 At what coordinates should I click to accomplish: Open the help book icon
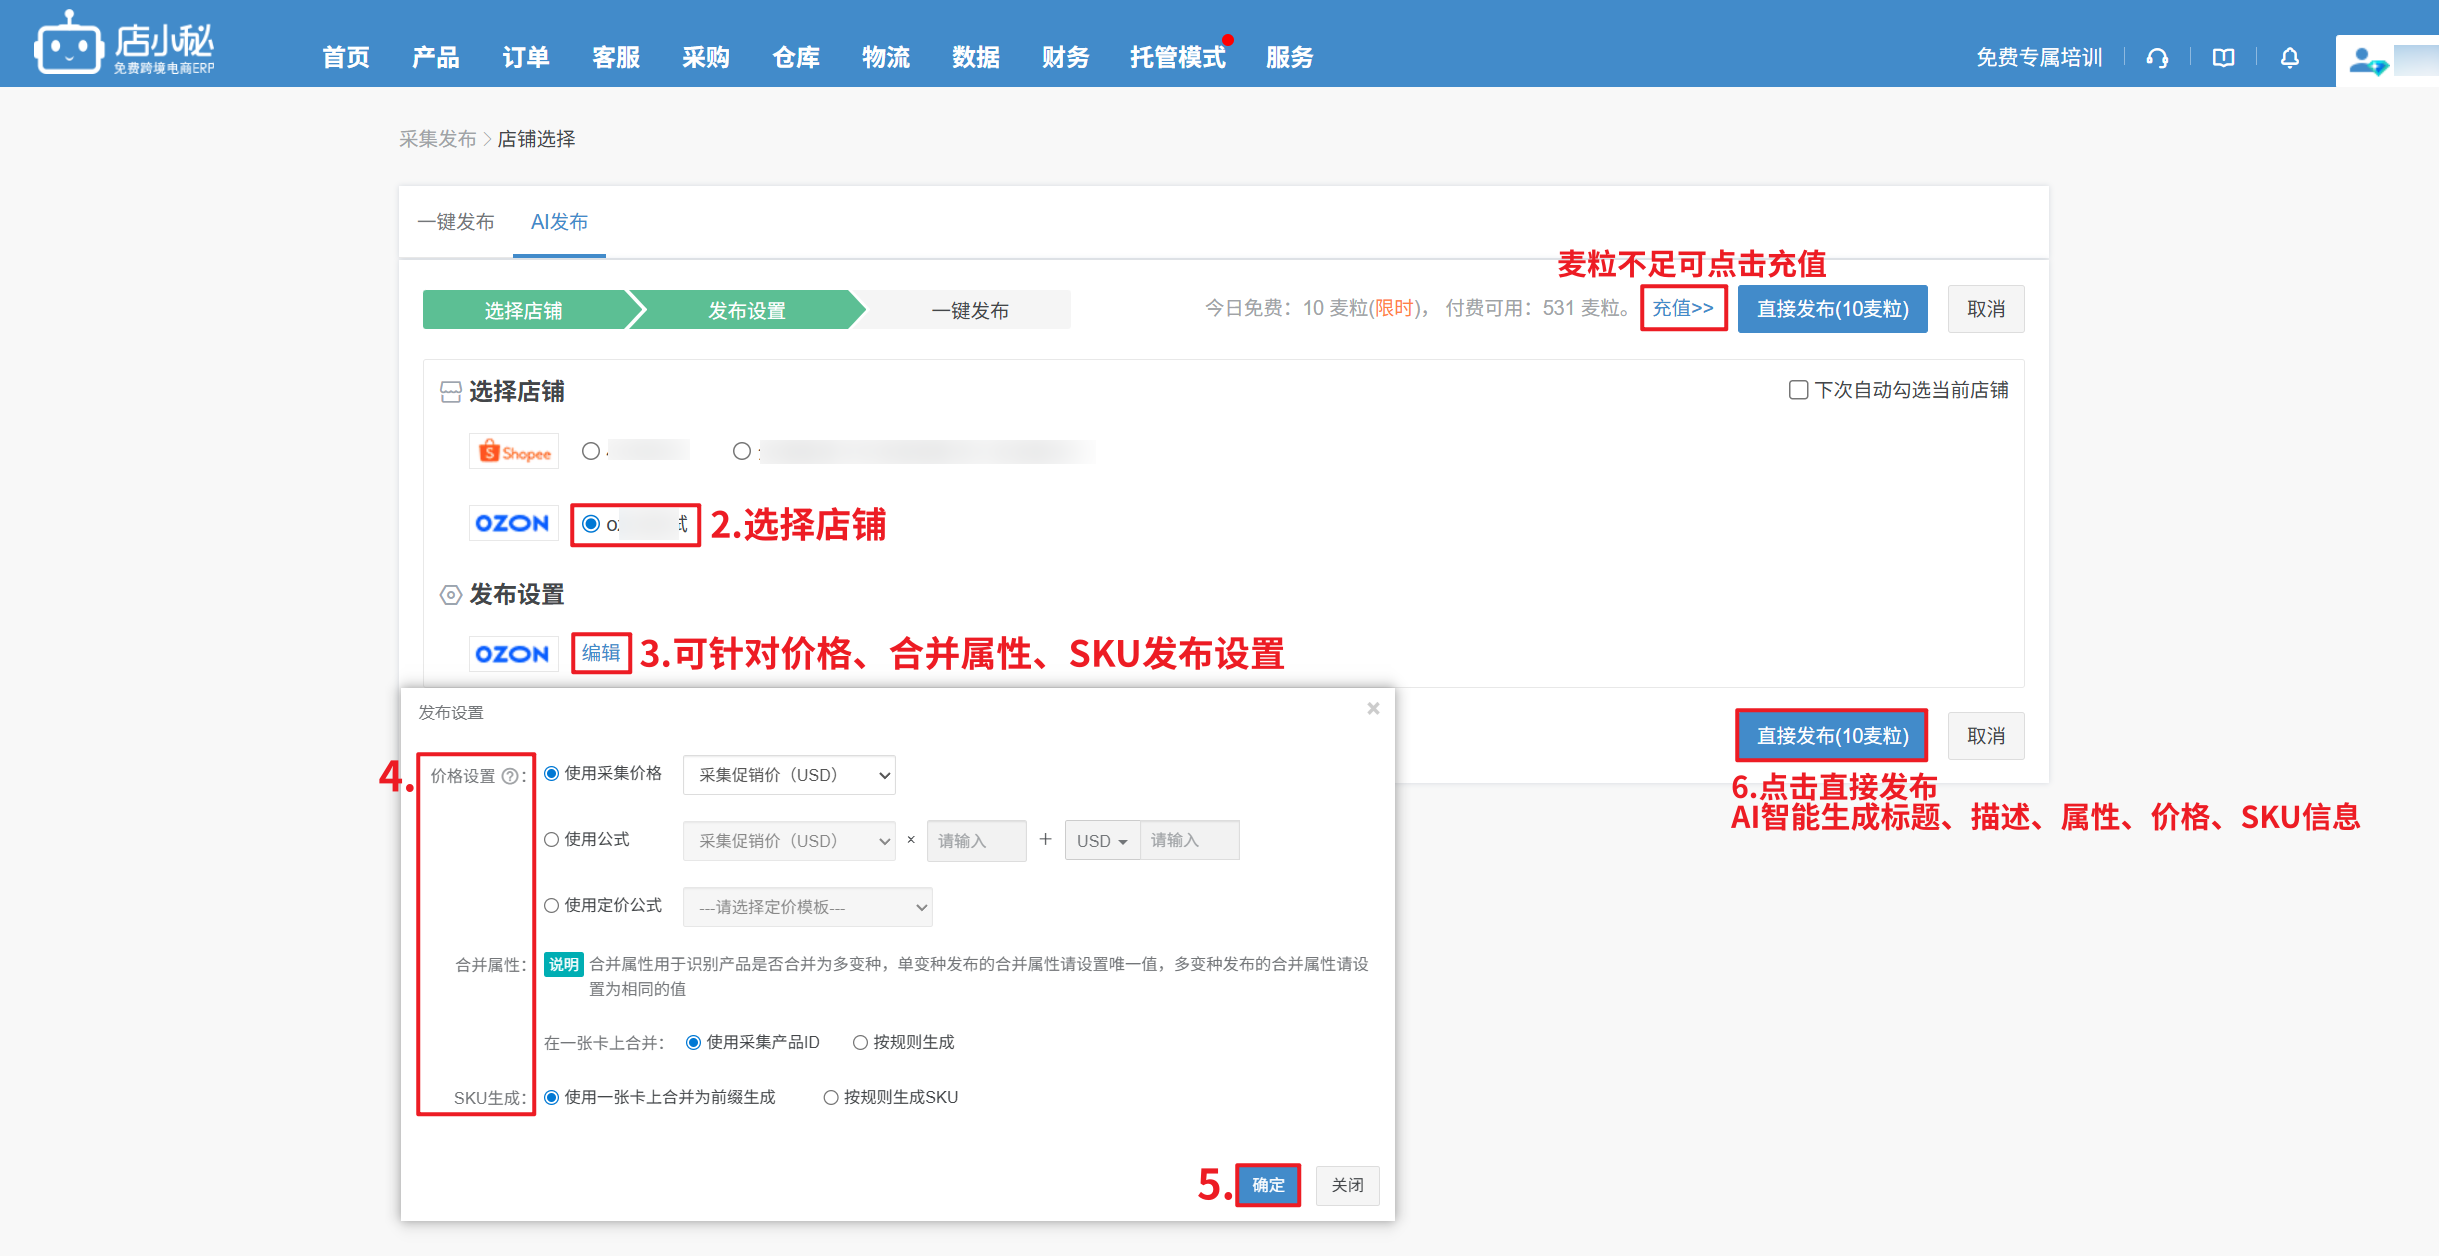coord(2223,58)
